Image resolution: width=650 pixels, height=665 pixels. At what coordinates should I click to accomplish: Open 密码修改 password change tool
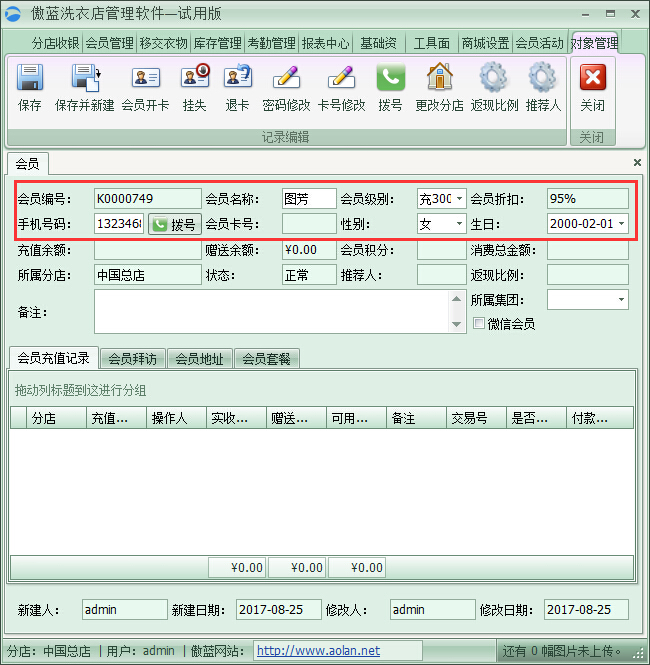(x=286, y=79)
